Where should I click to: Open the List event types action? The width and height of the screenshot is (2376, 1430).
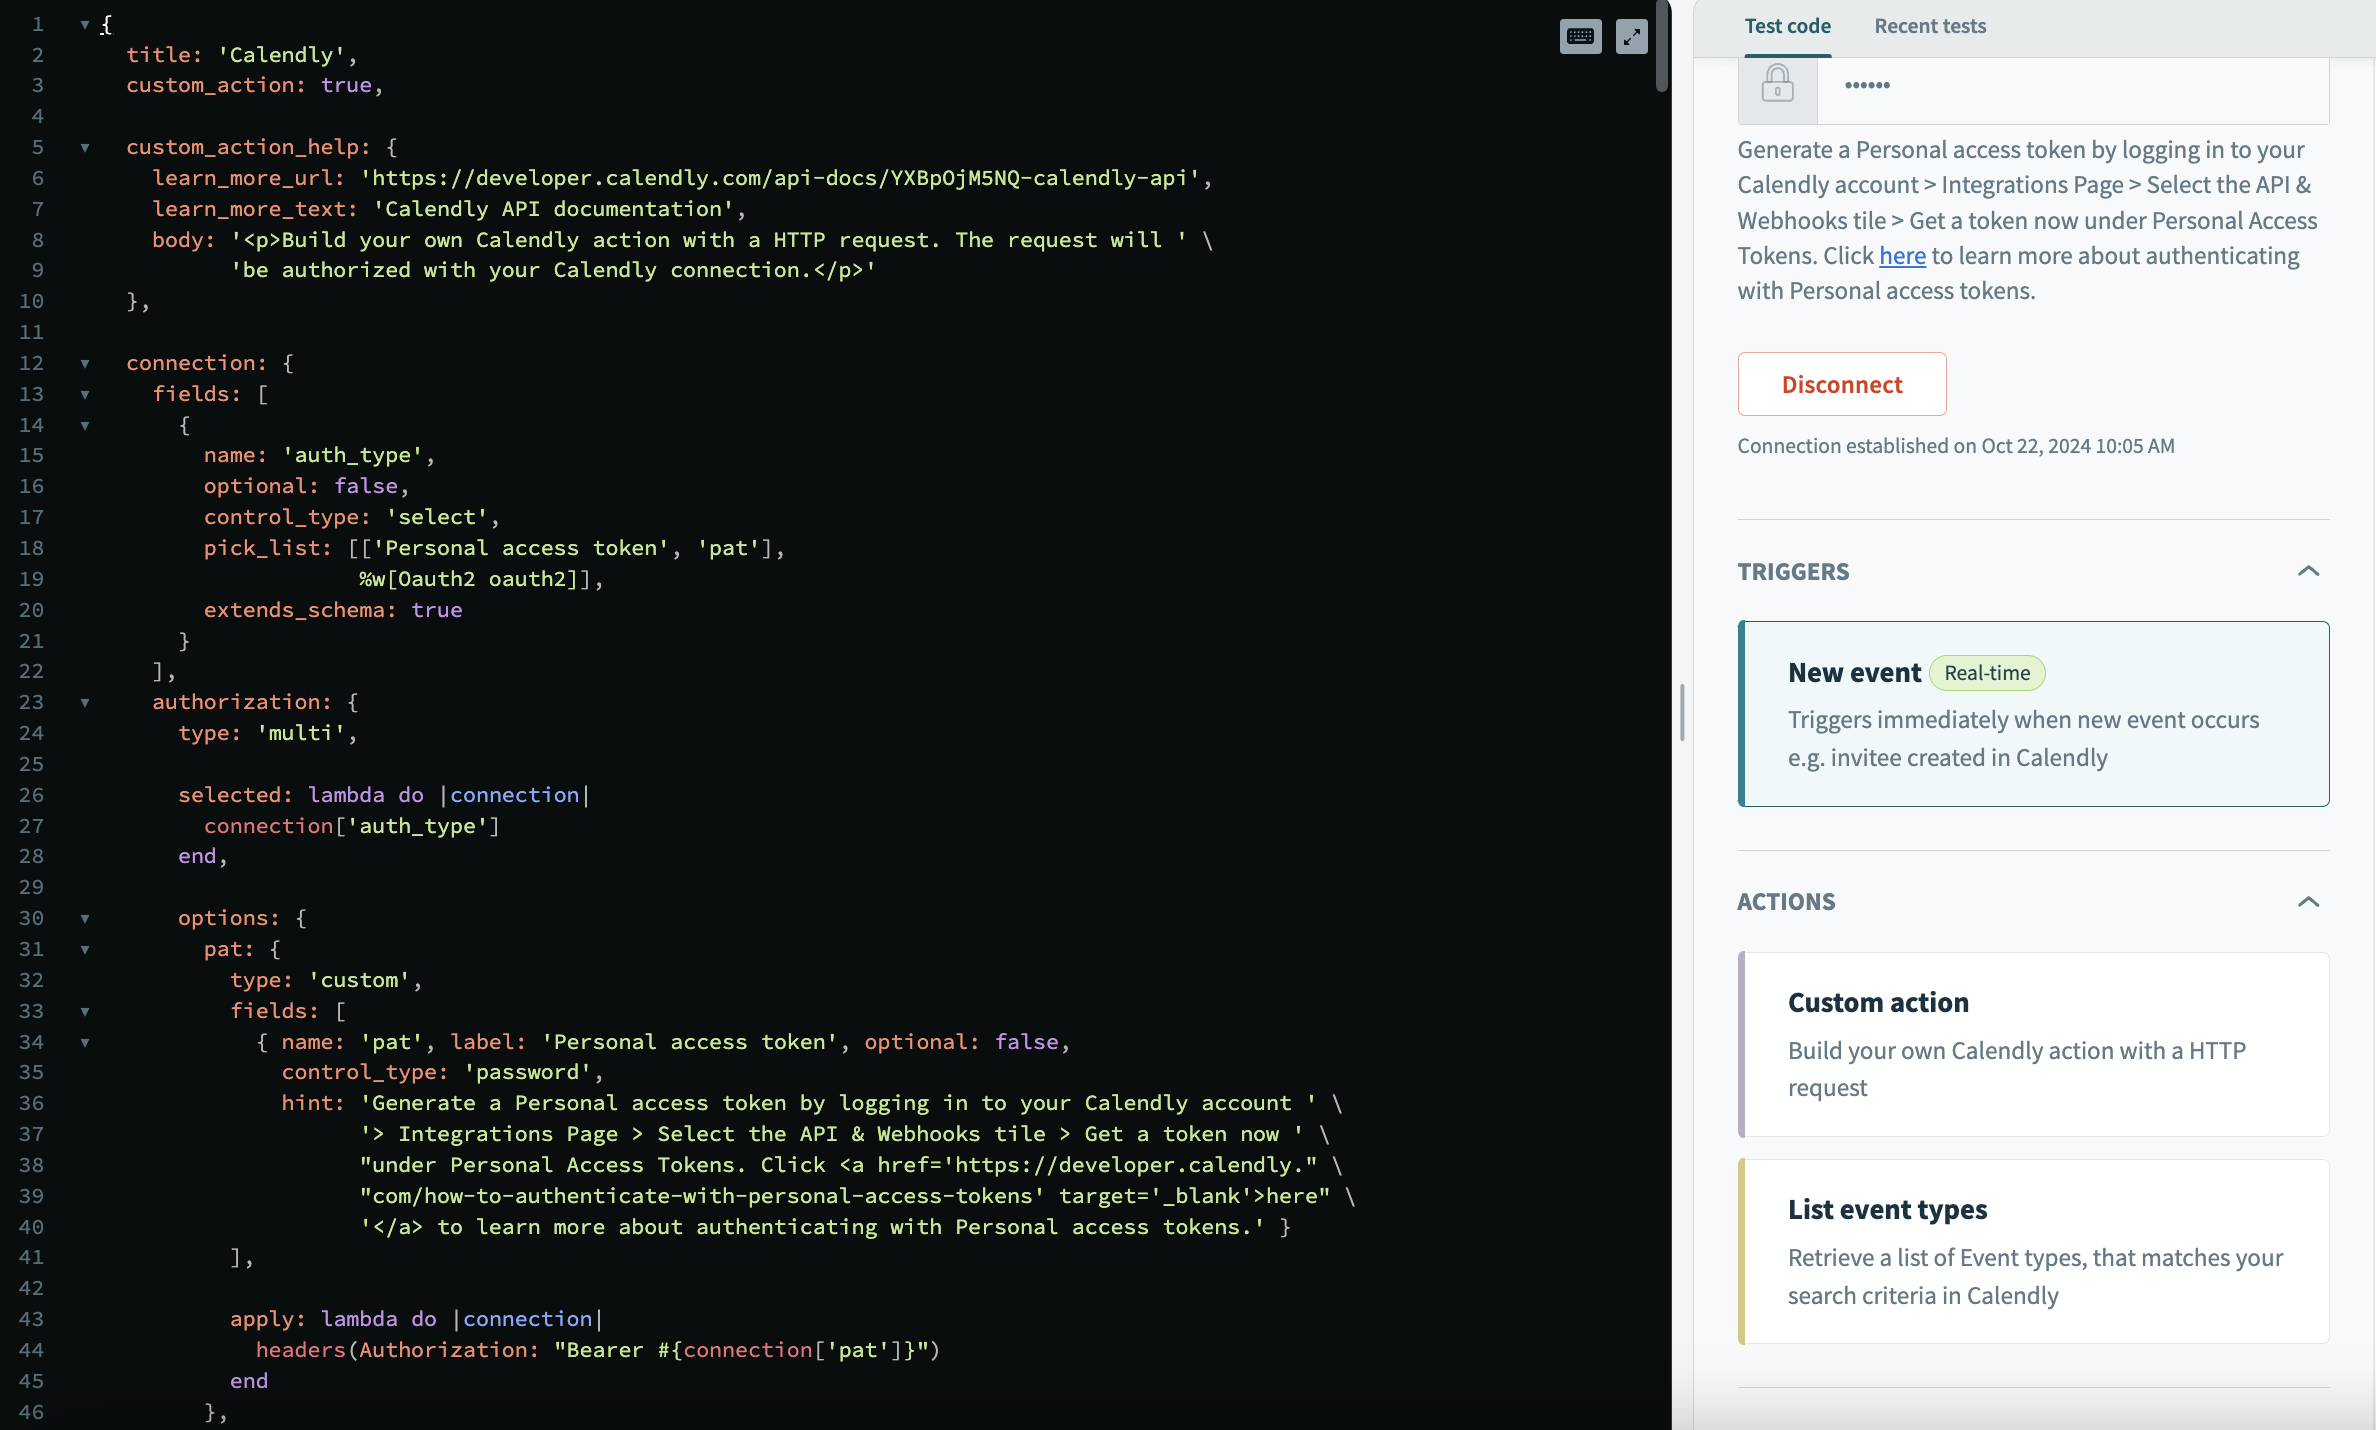point(2034,1251)
